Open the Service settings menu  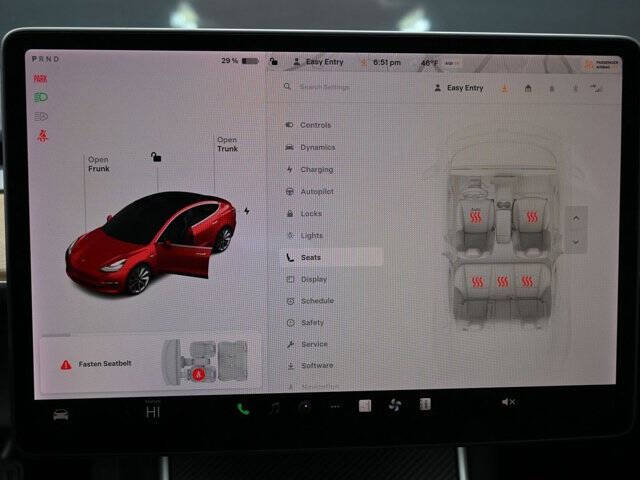pyautogui.click(x=307, y=344)
